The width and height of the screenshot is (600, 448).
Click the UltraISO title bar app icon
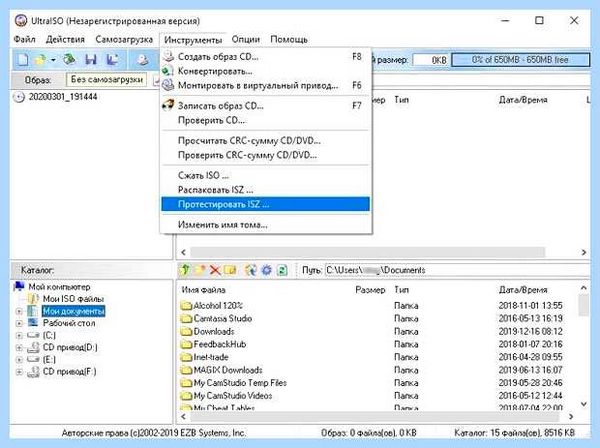click(x=21, y=21)
